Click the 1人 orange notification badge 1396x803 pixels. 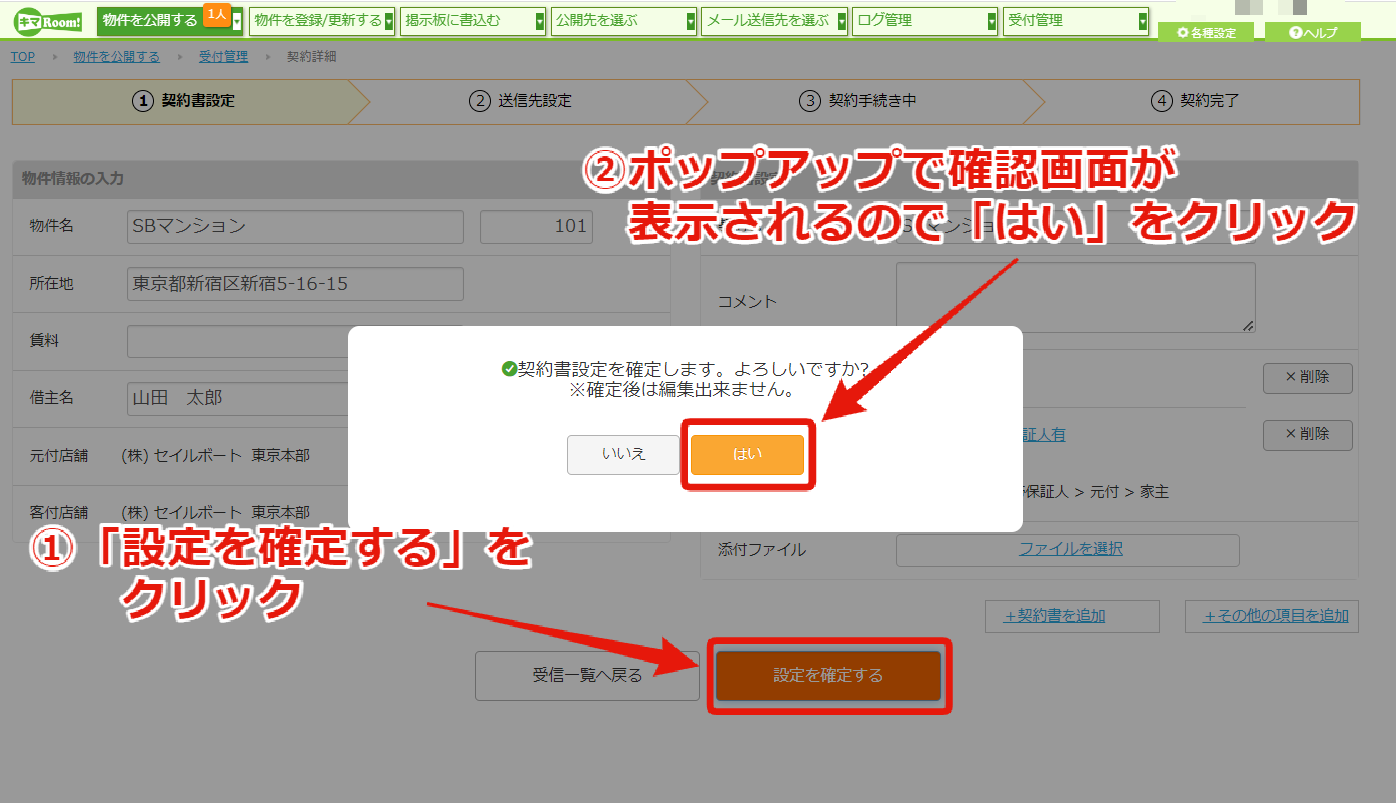tap(216, 14)
